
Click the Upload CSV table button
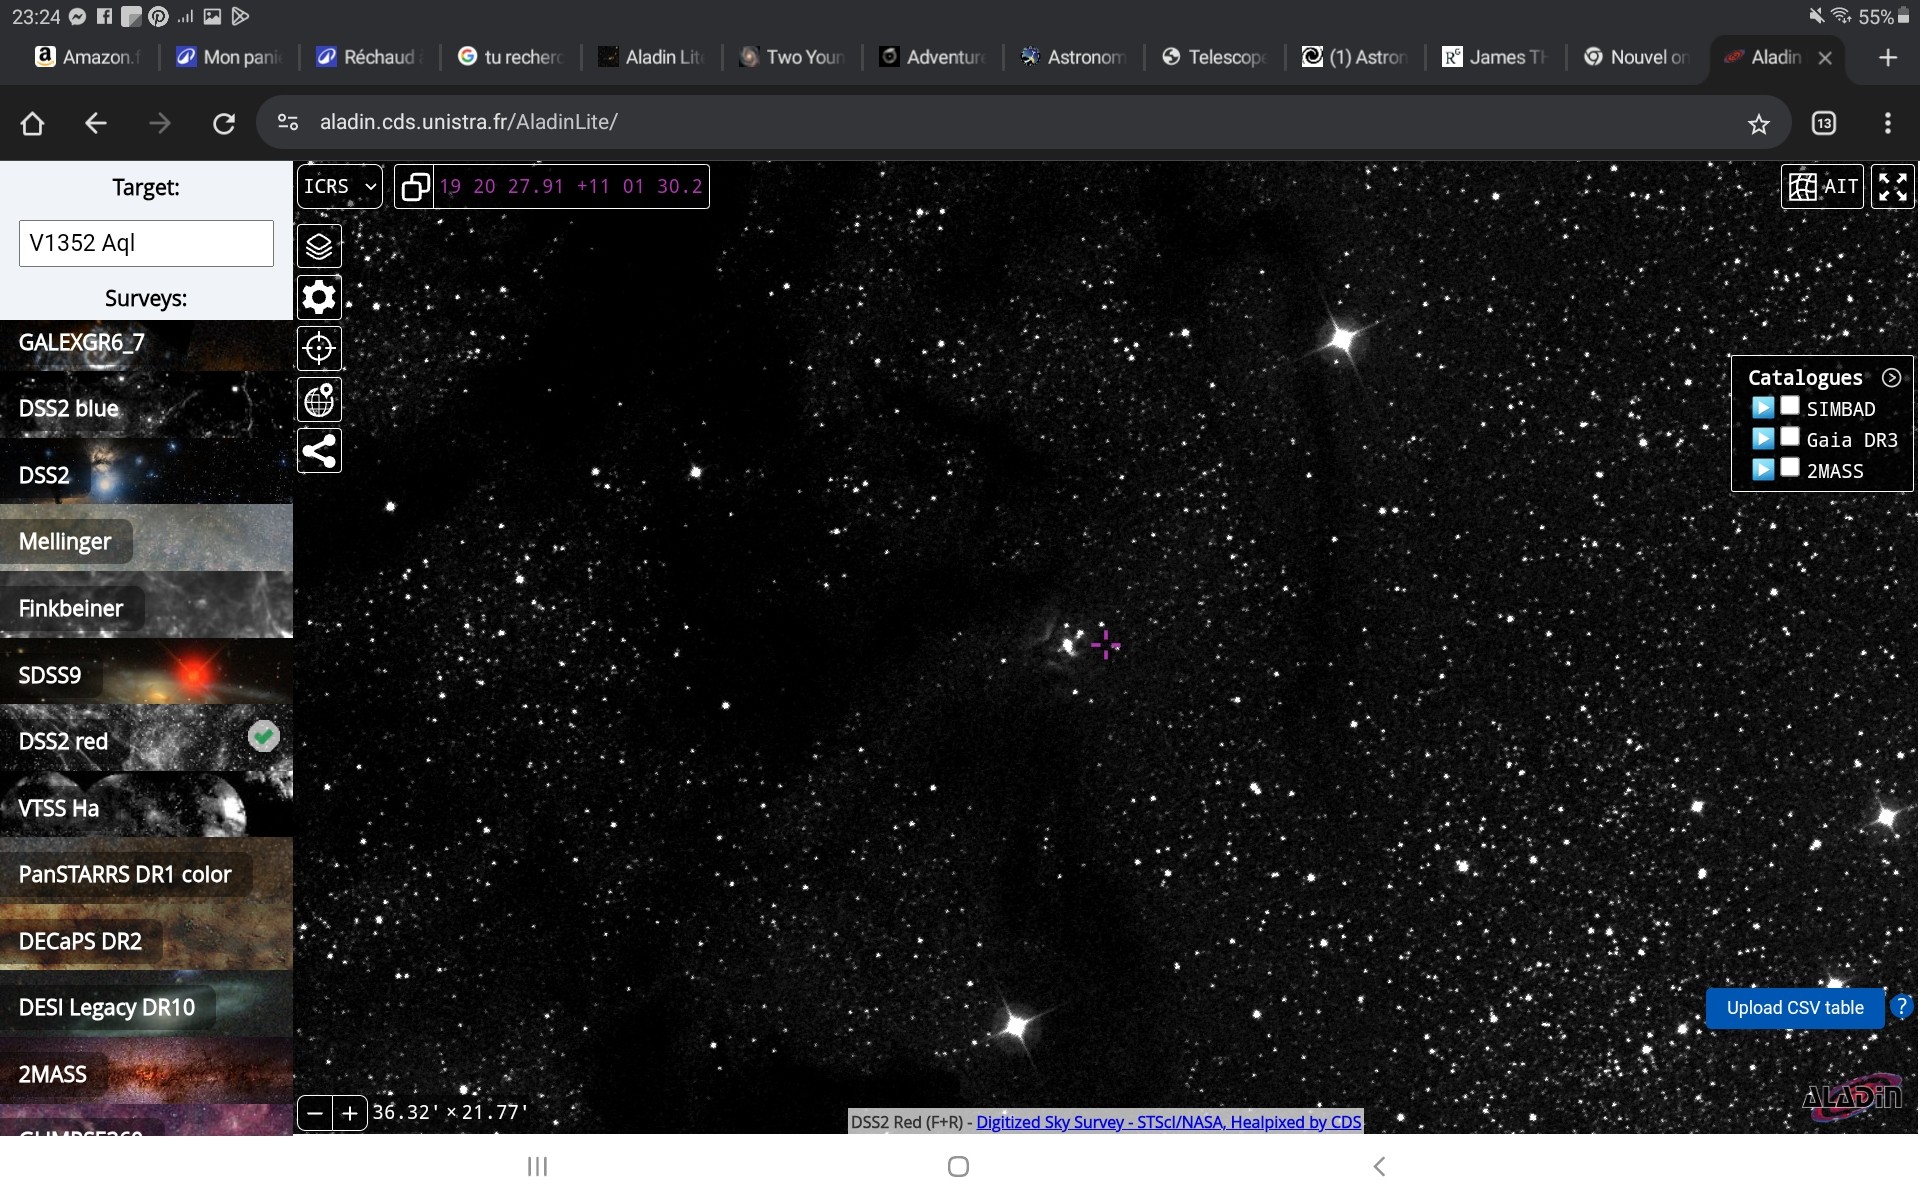1795,1008
